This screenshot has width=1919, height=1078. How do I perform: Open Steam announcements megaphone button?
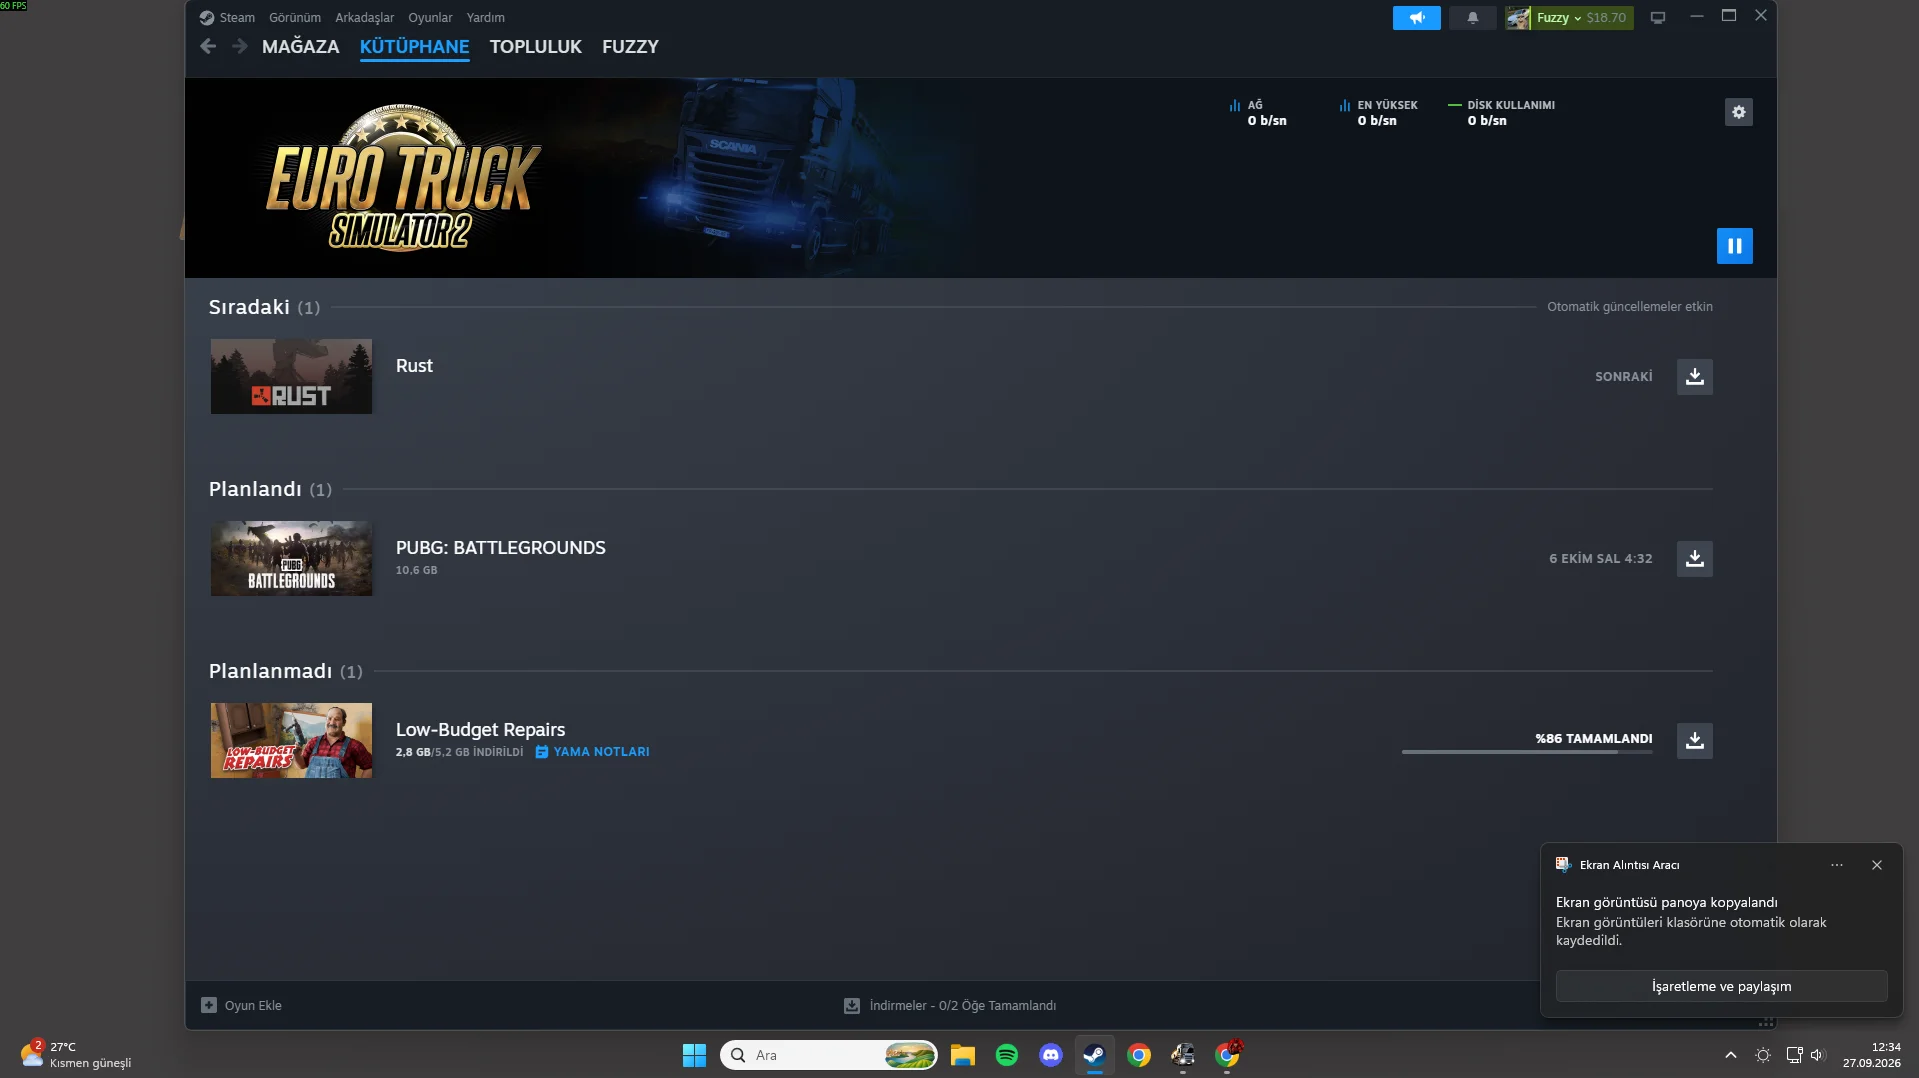pos(1416,18)
